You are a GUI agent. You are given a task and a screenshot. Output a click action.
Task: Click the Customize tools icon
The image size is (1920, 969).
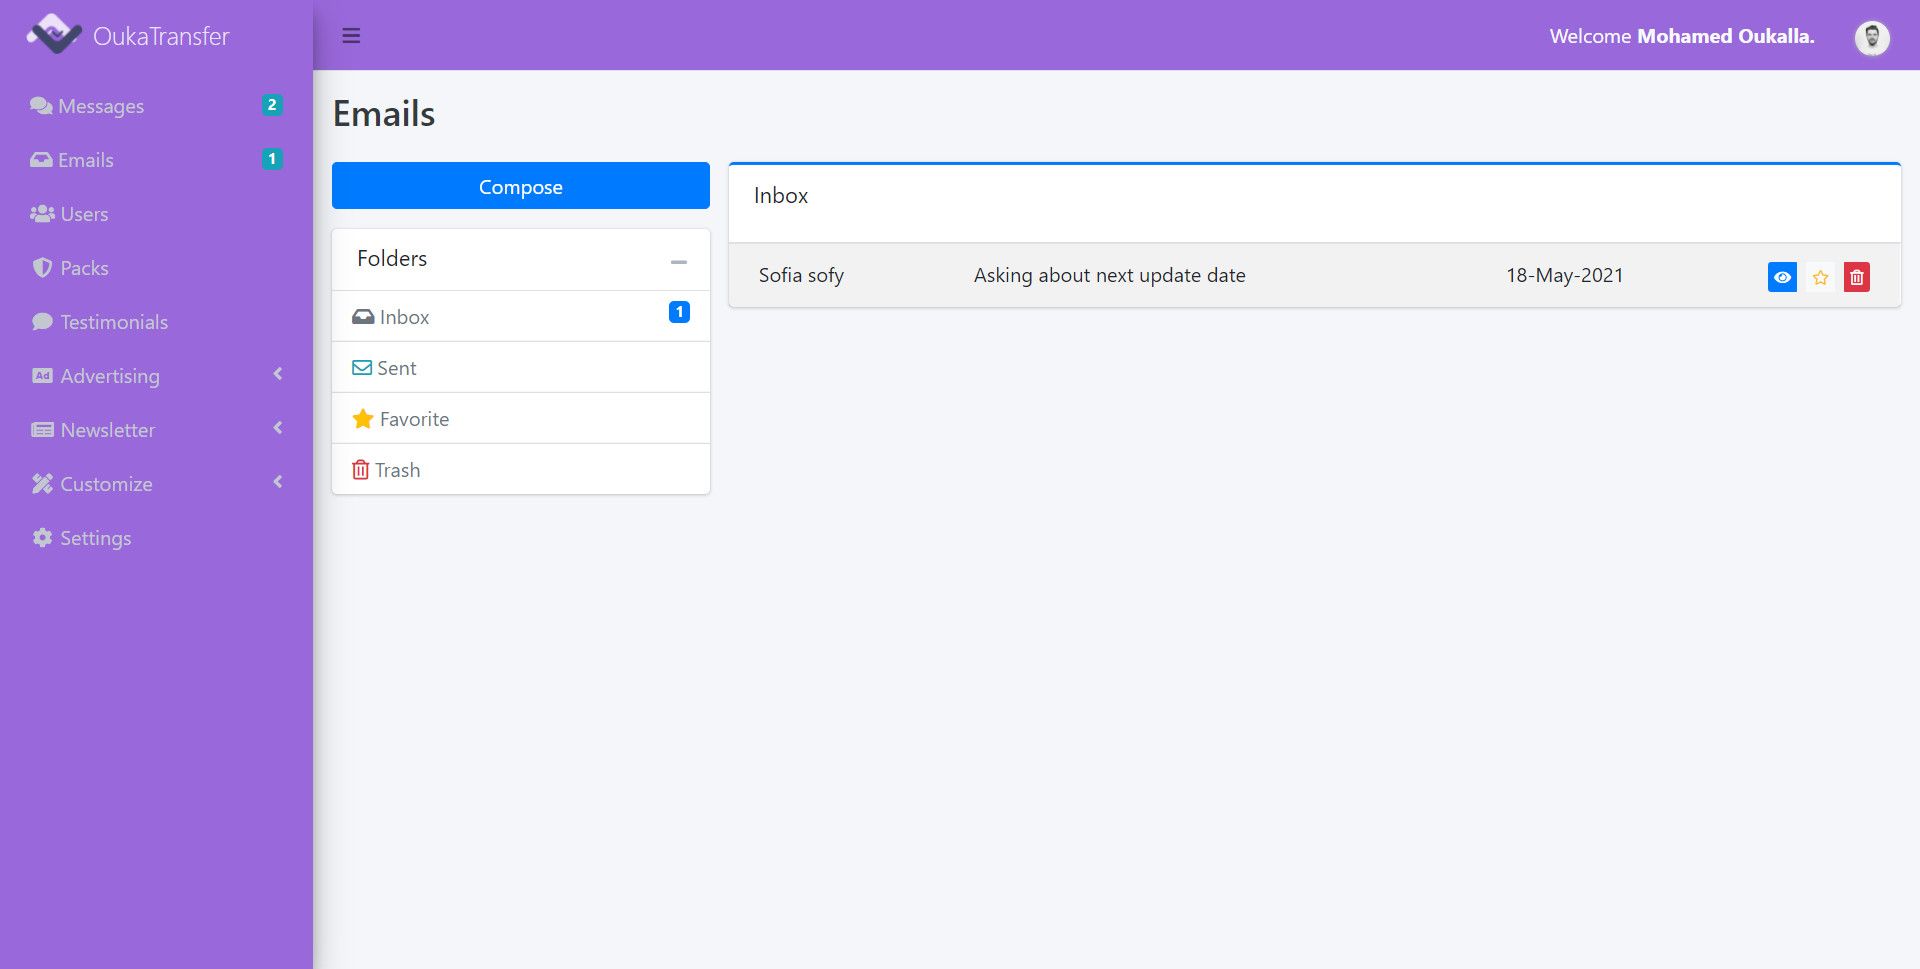[x=42, y=484]
